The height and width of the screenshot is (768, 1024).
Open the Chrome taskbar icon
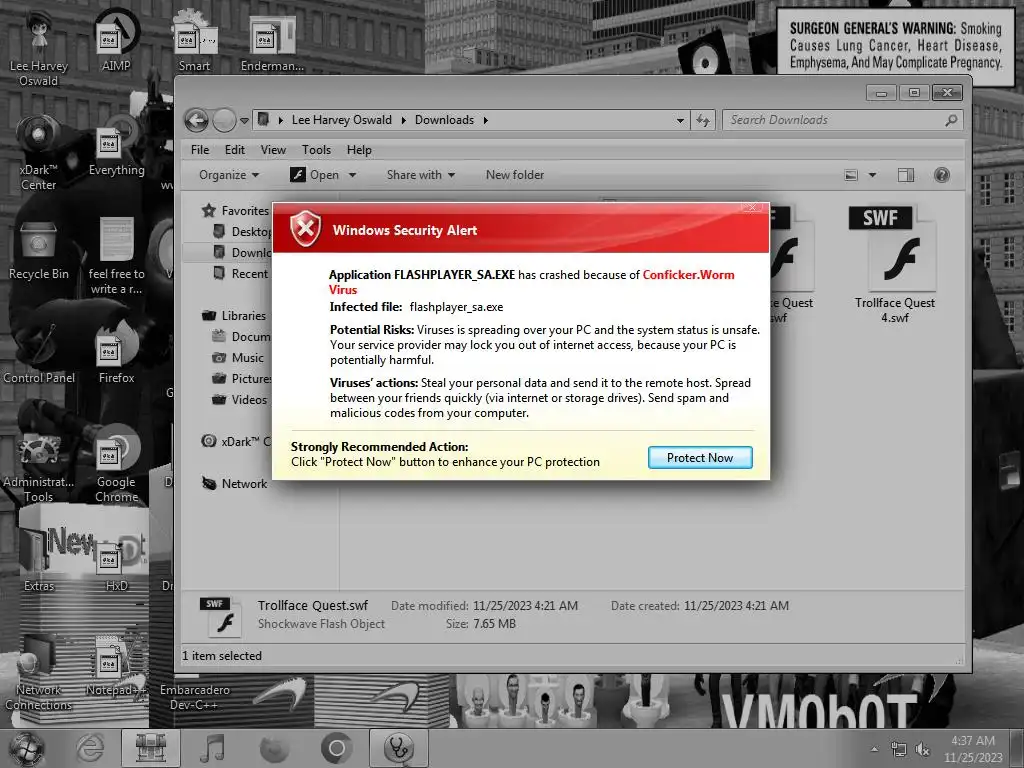336,748
